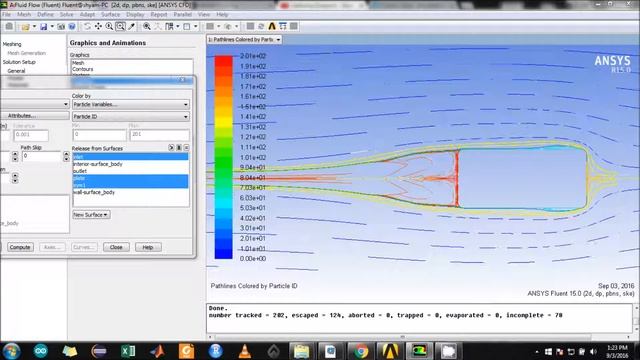Open Arduino from the taskbar

(x=41, y=351)
